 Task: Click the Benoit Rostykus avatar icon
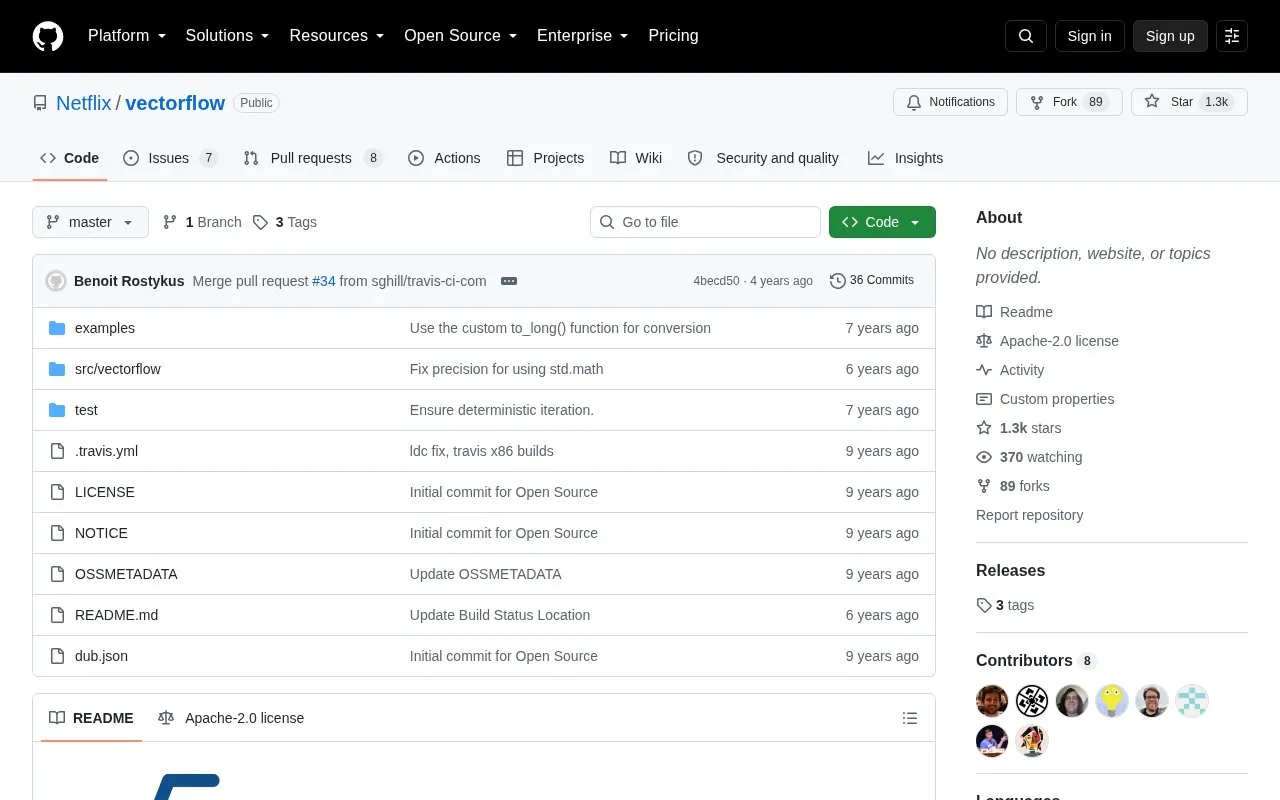tap(56, 281)
